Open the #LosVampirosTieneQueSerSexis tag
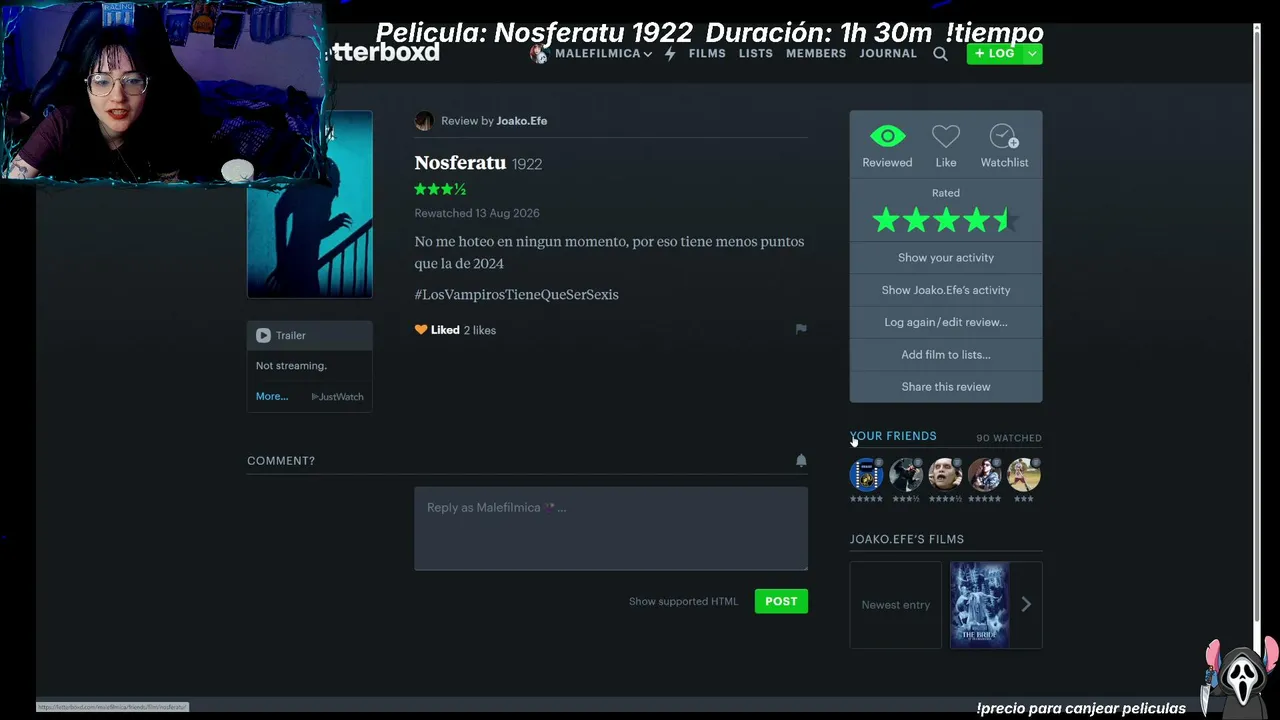Image resolution: width=1280 pixels, height=720 pixels. 517,295
